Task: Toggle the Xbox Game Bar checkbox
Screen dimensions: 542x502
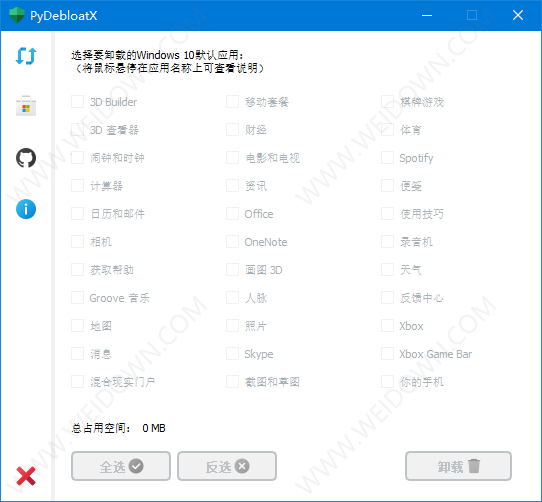Action: pos(387,354)
